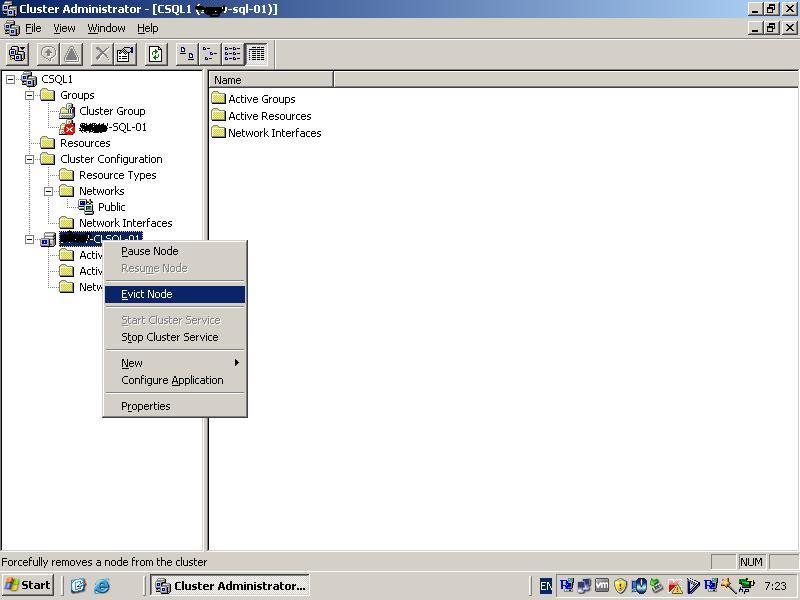Click the Refresh toolbar icon
This screenshot has width=800, height=600.
(x=156, y=54)
